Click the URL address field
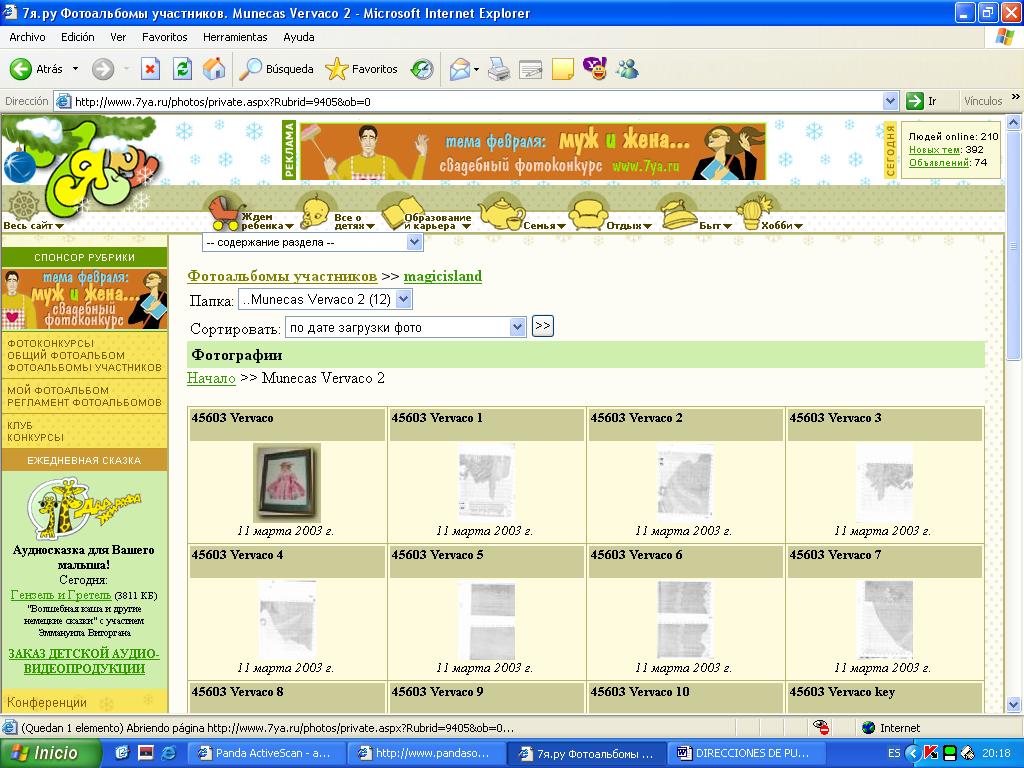 pos(476,101)
